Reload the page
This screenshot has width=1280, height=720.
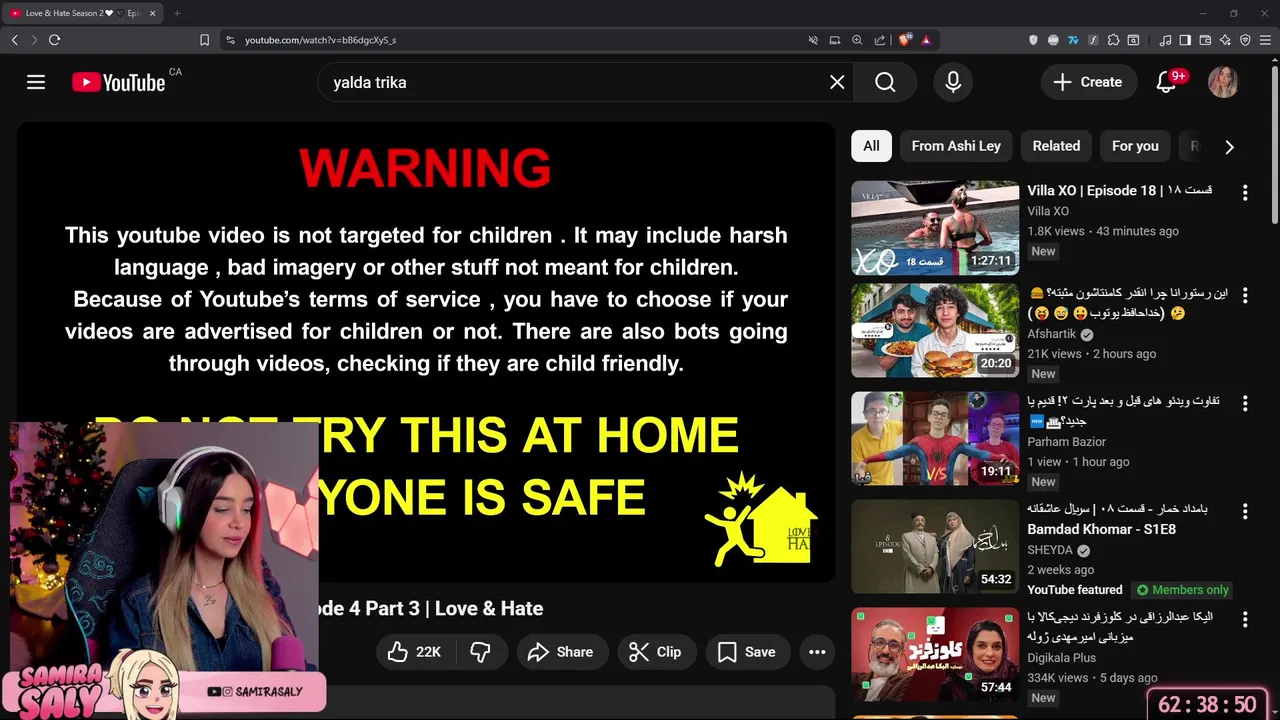pyautogui.click(x=54, y=40)
